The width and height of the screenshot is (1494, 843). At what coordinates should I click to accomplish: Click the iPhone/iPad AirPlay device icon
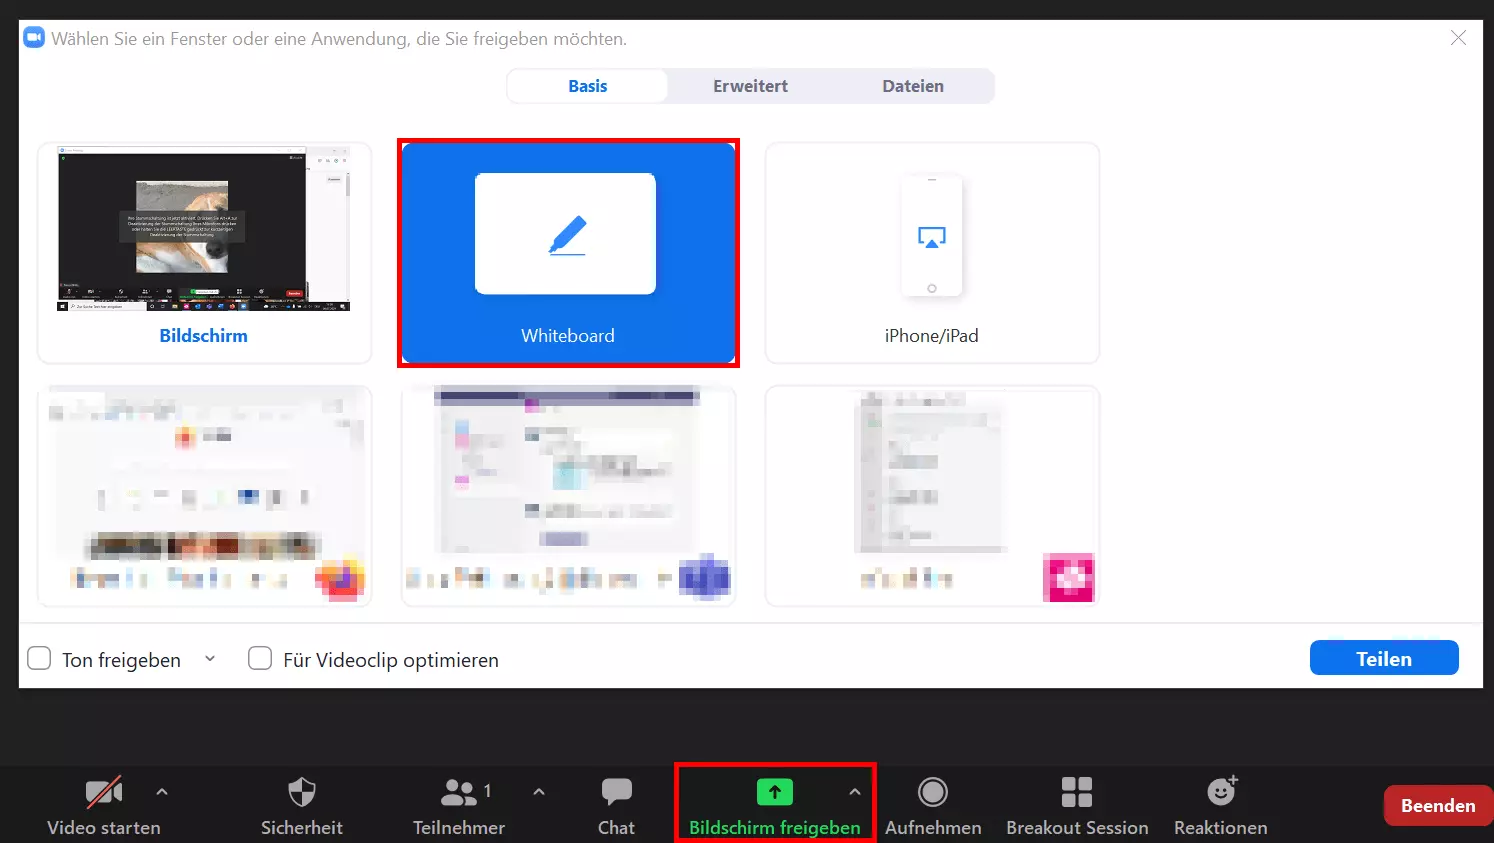click(932, 236)
